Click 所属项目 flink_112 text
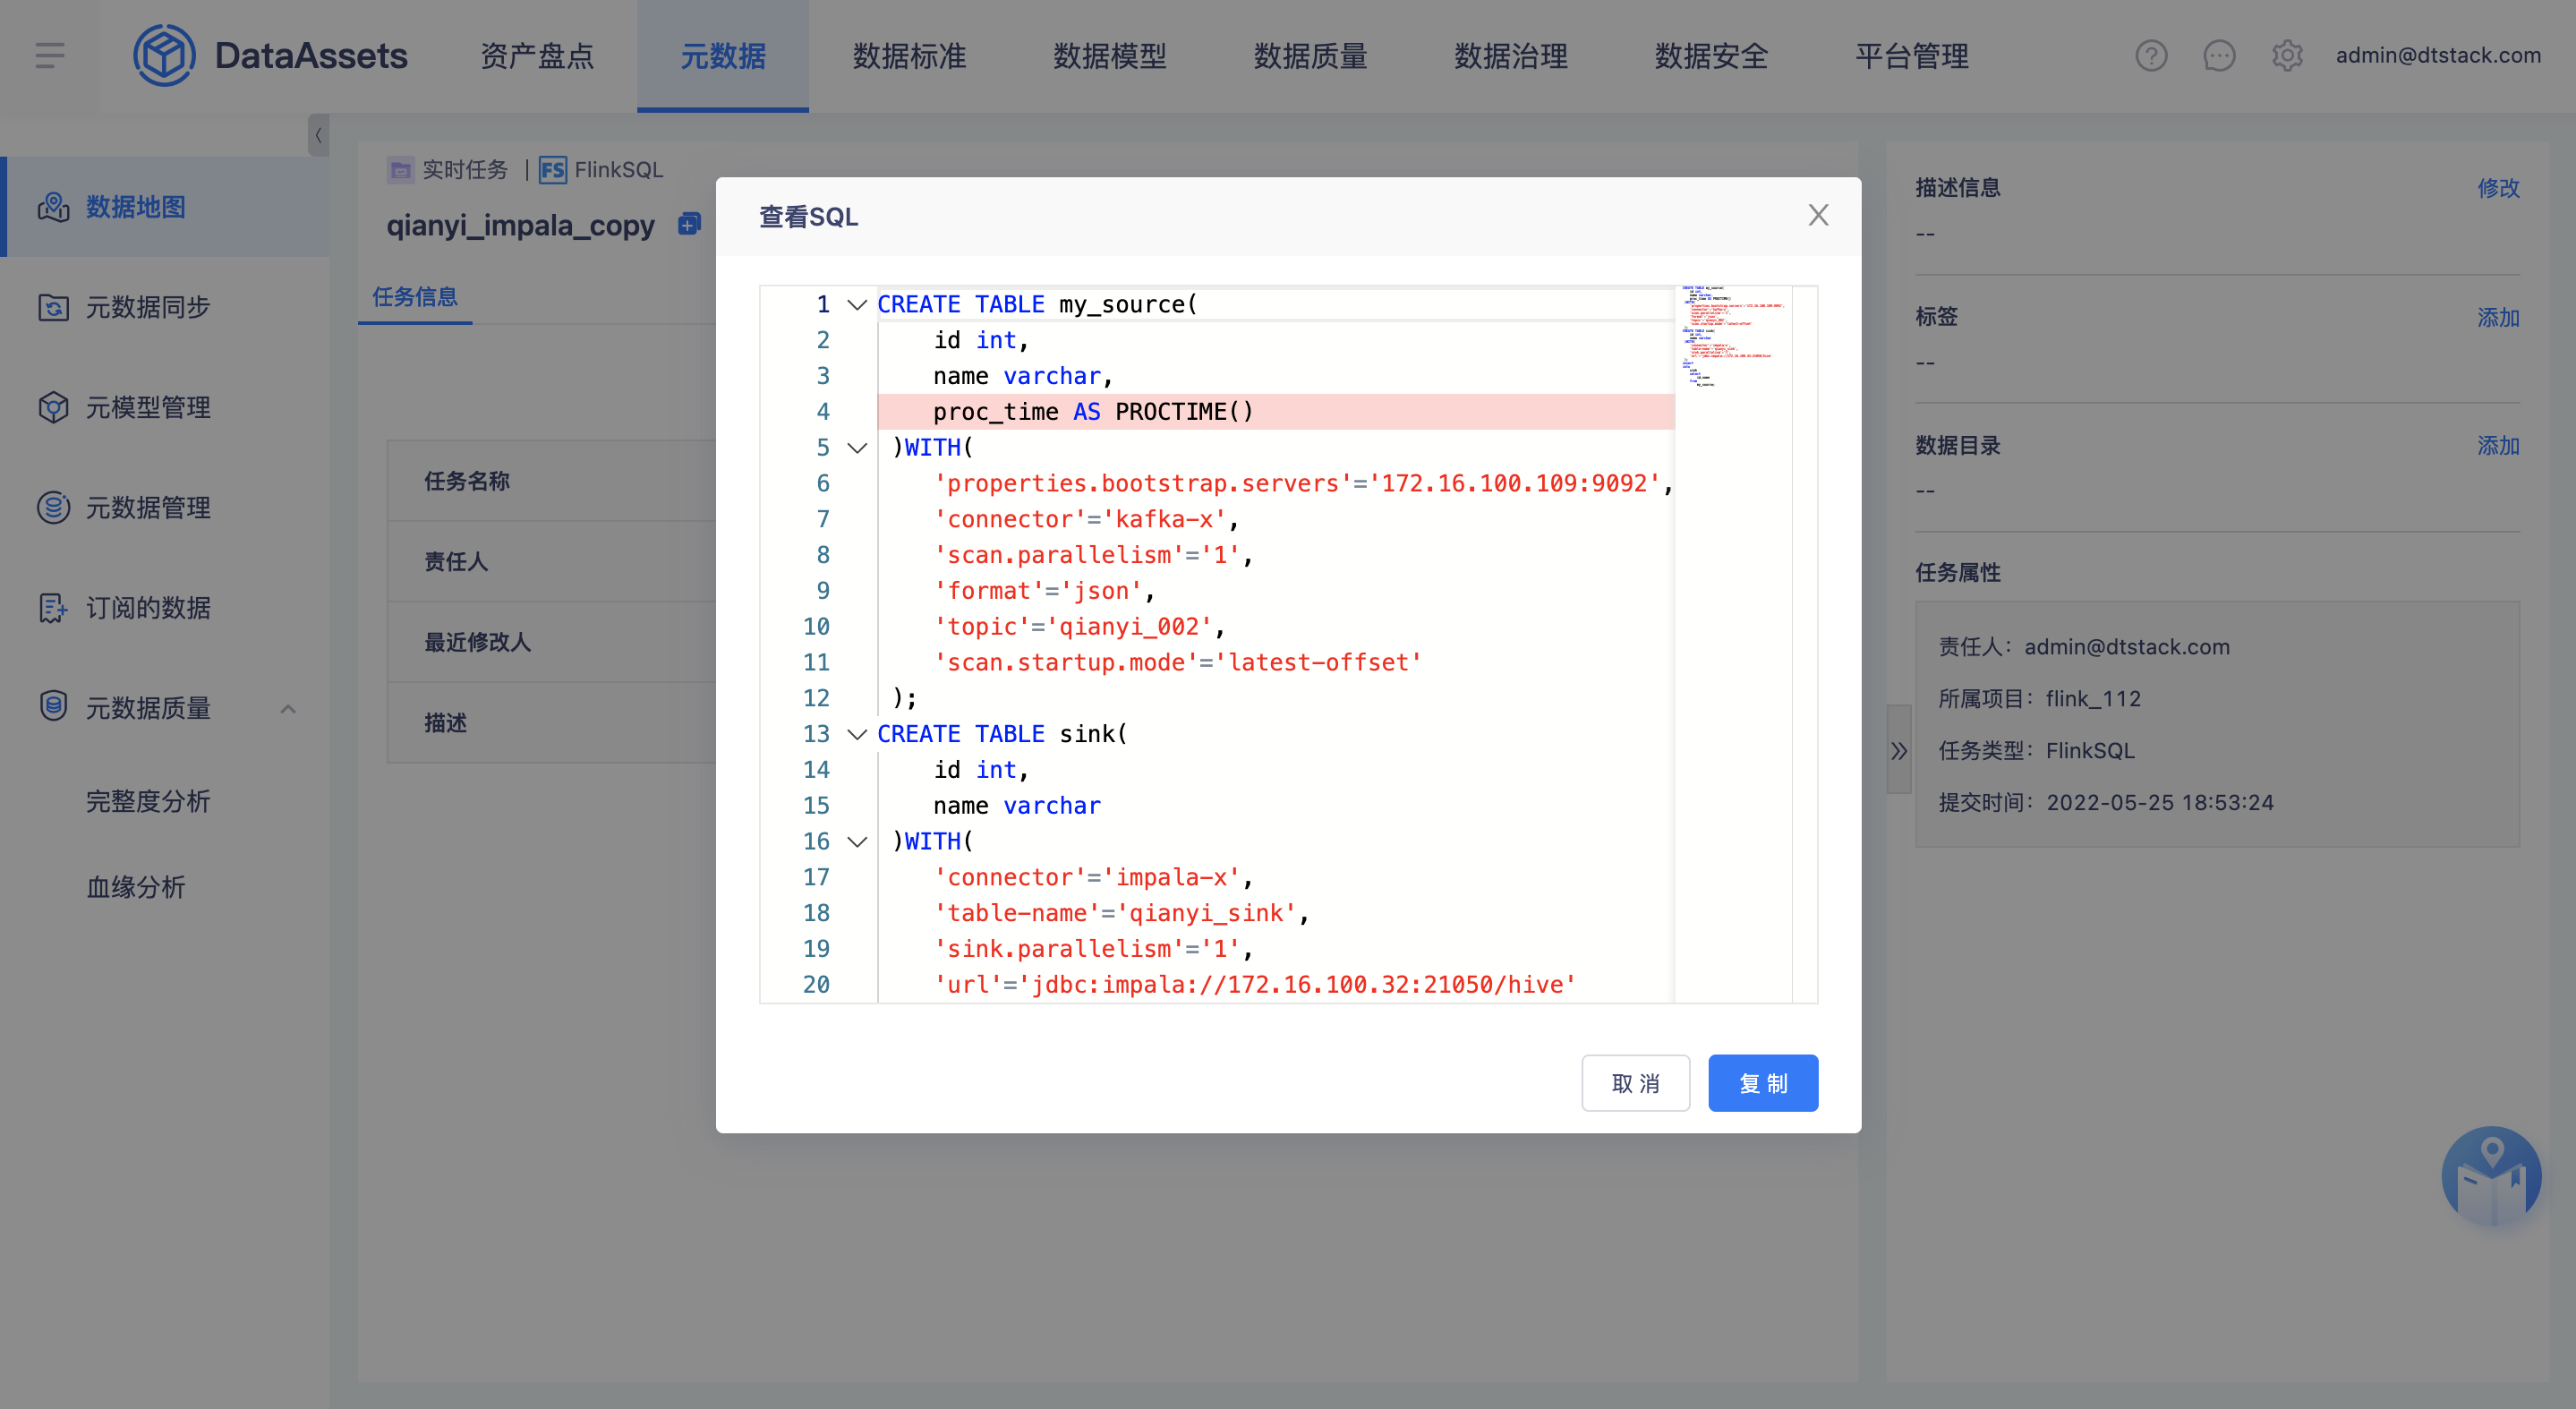 pyautogui.click(x=2039, y=698)
